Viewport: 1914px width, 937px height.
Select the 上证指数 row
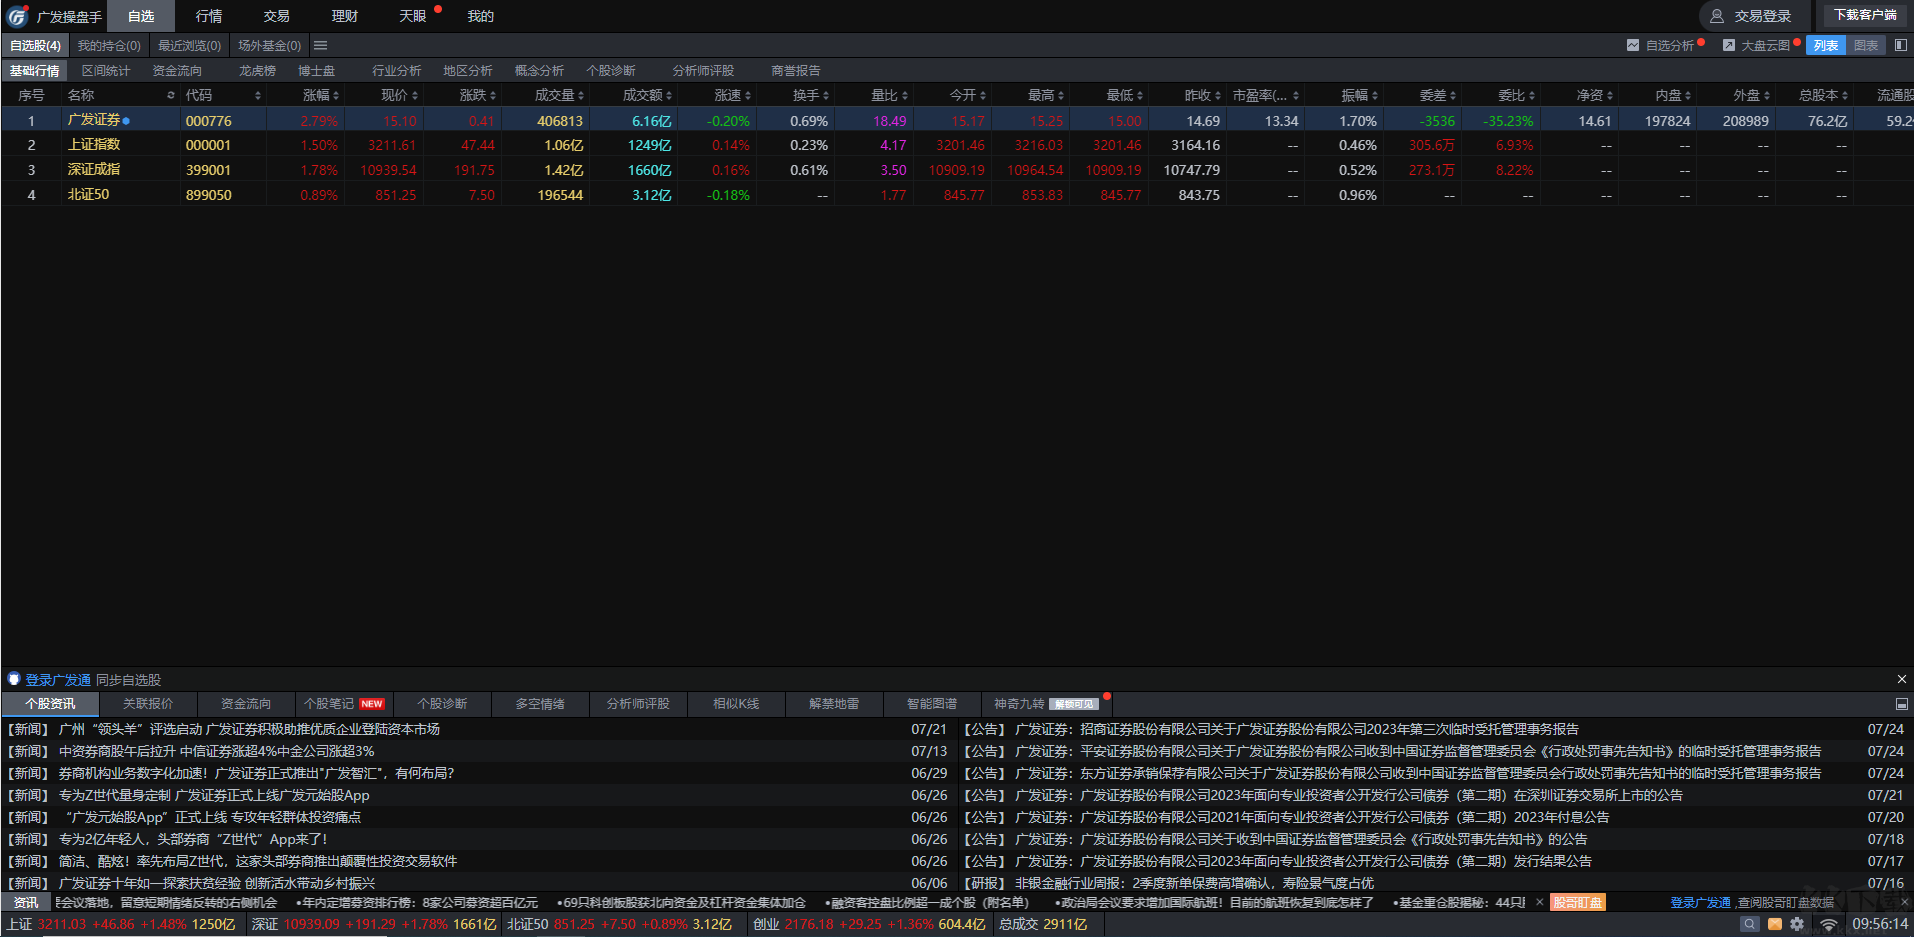(x=957, y=145)
